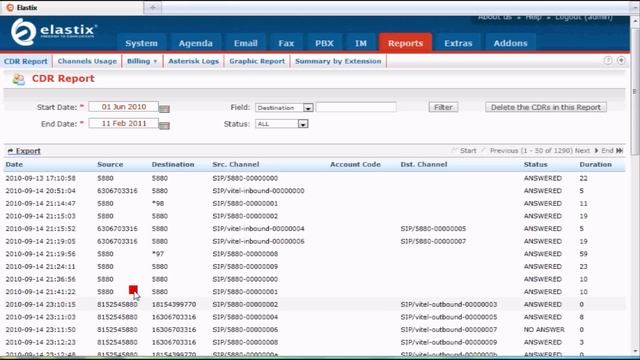The image size is (640, 360).
Task: Click the Account Code column header
Action: click(x=355, y=164)
